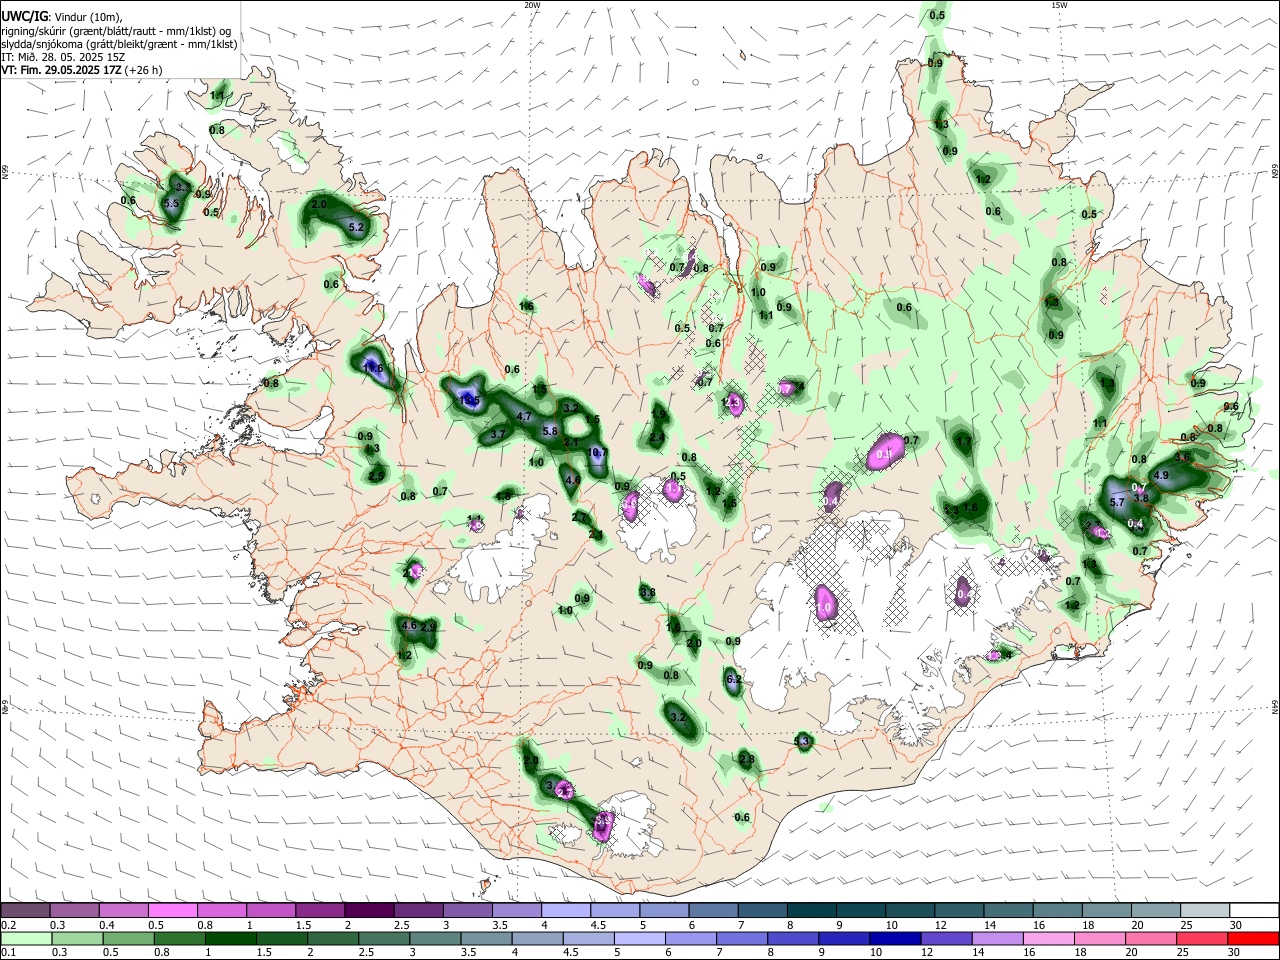Image resolution: width=1280 pixels, height=960 pixels.
Task: Pick the light lavender 4.5 swatch in the top legend row
Action: tap(615, 910)
